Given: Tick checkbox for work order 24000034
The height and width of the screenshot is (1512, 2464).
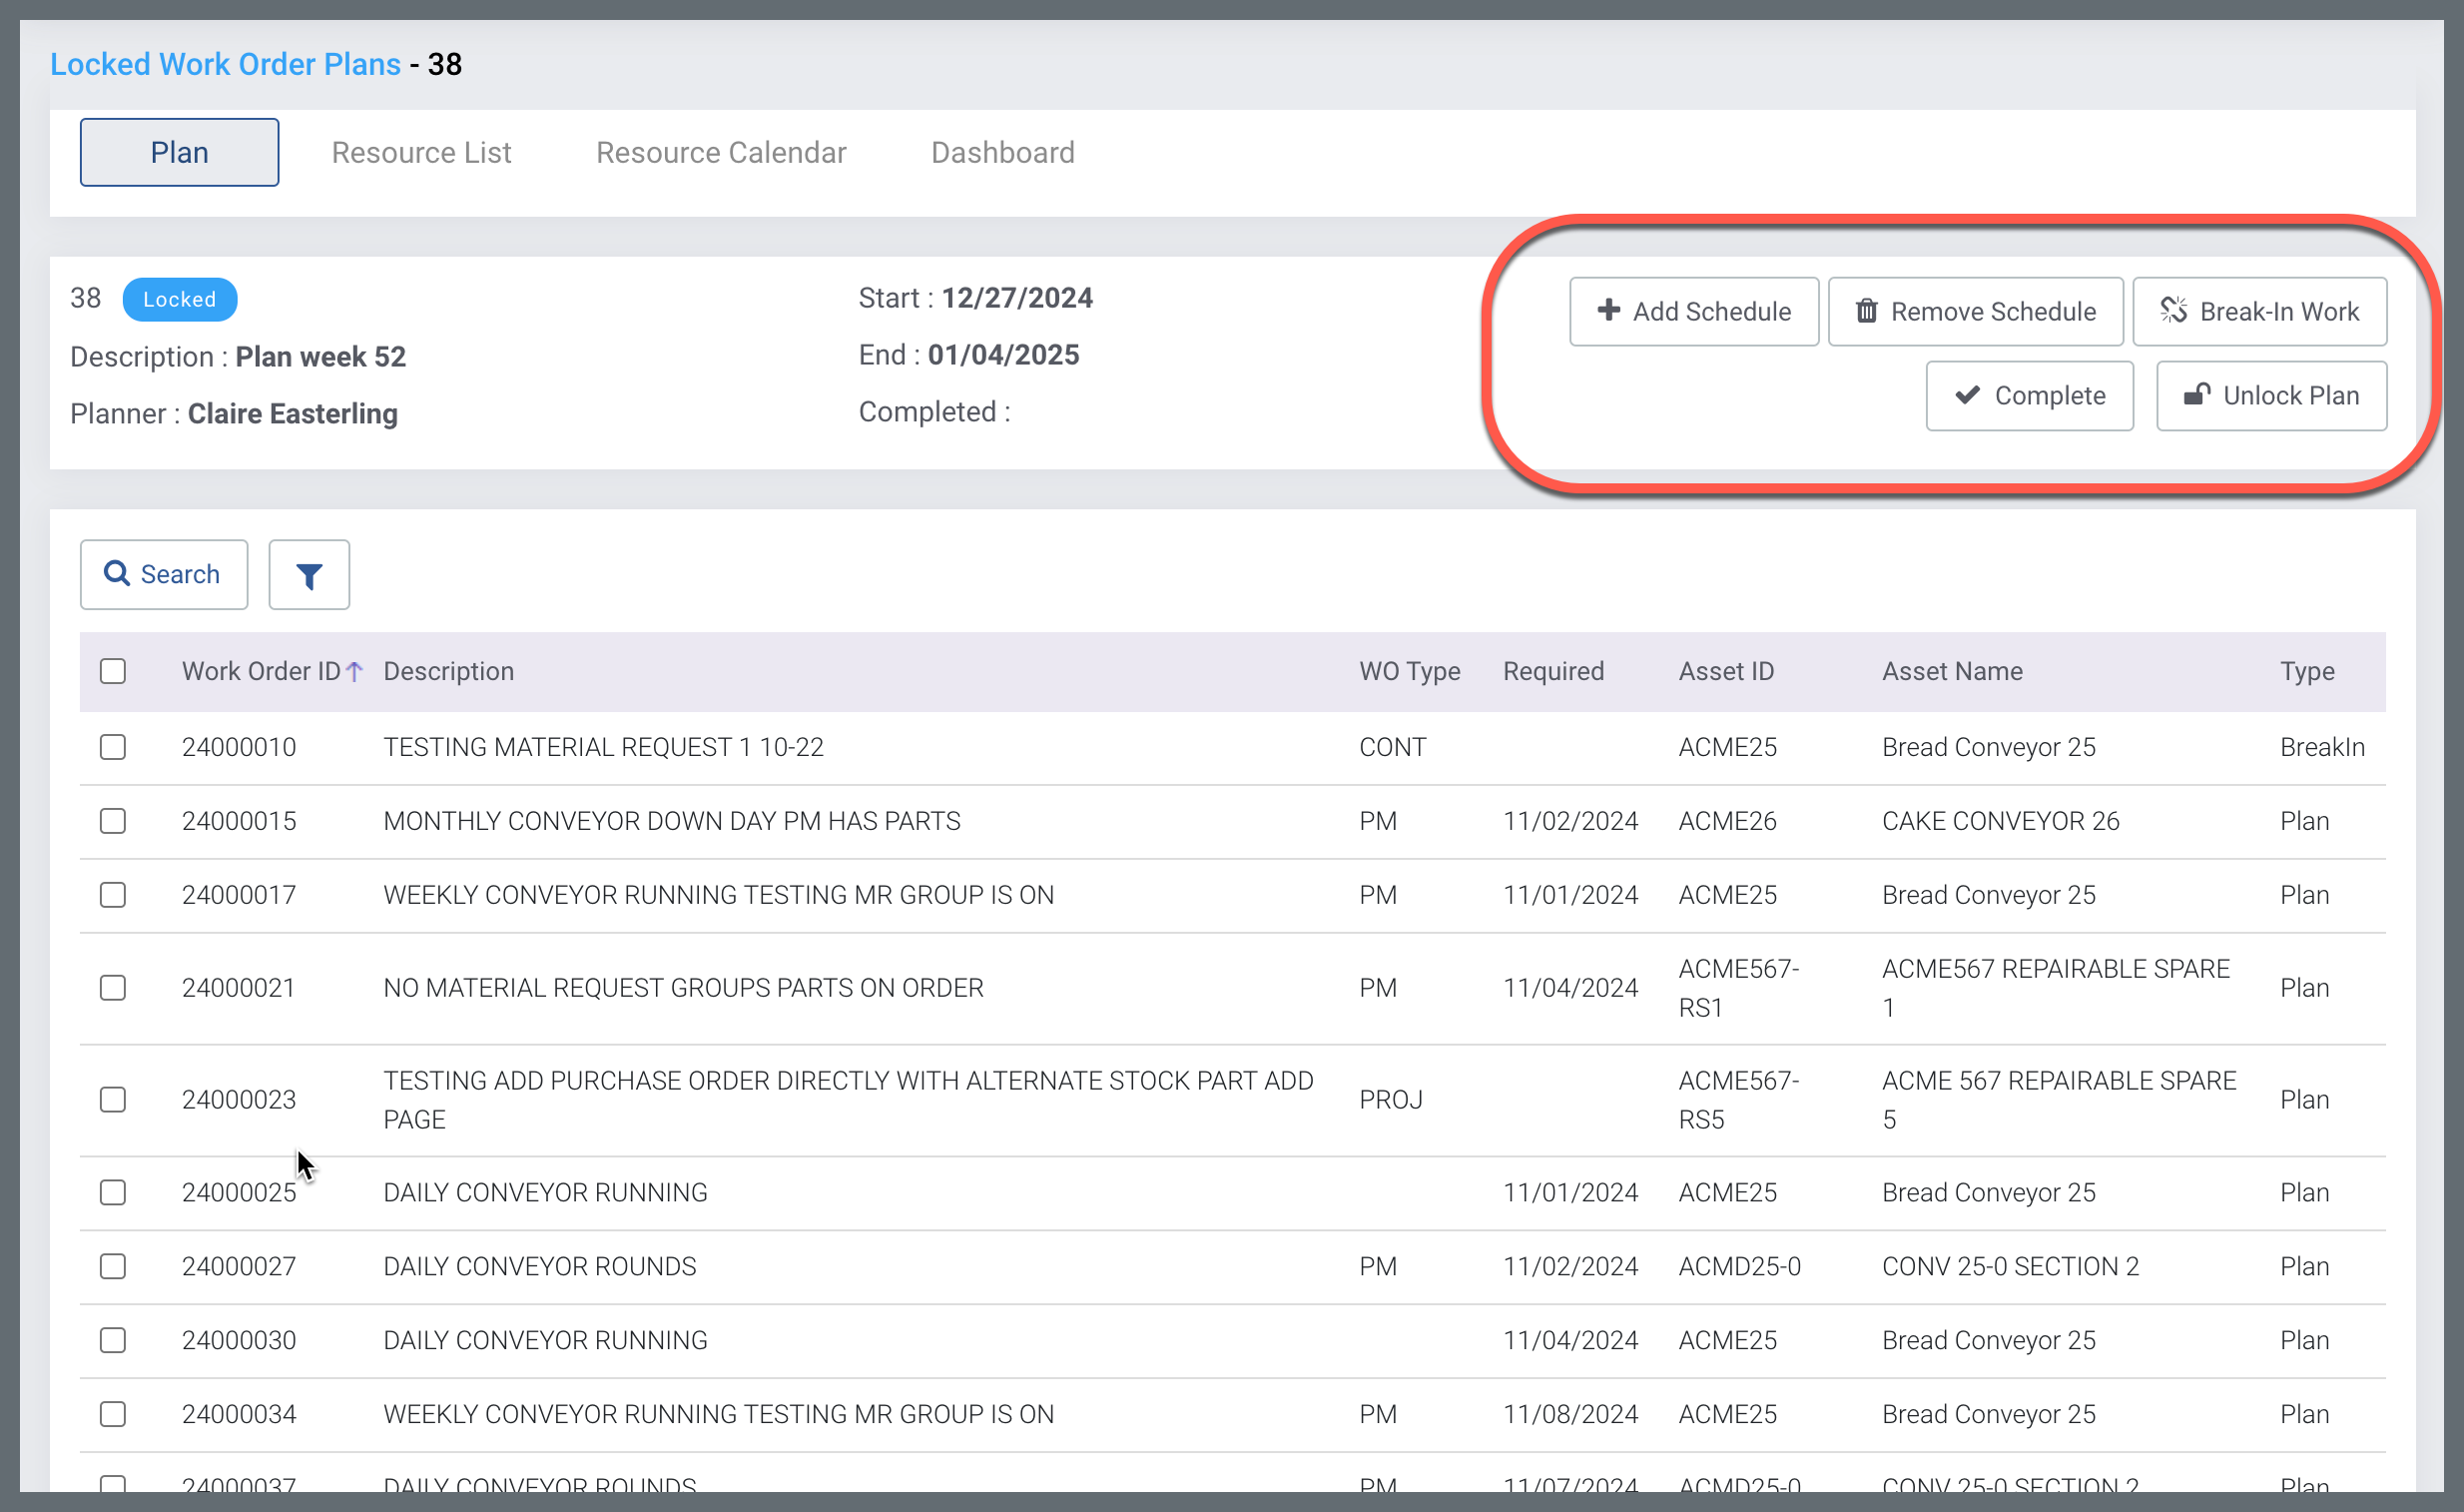Looking at the screenshot, I should click(x=113, y=1415).
